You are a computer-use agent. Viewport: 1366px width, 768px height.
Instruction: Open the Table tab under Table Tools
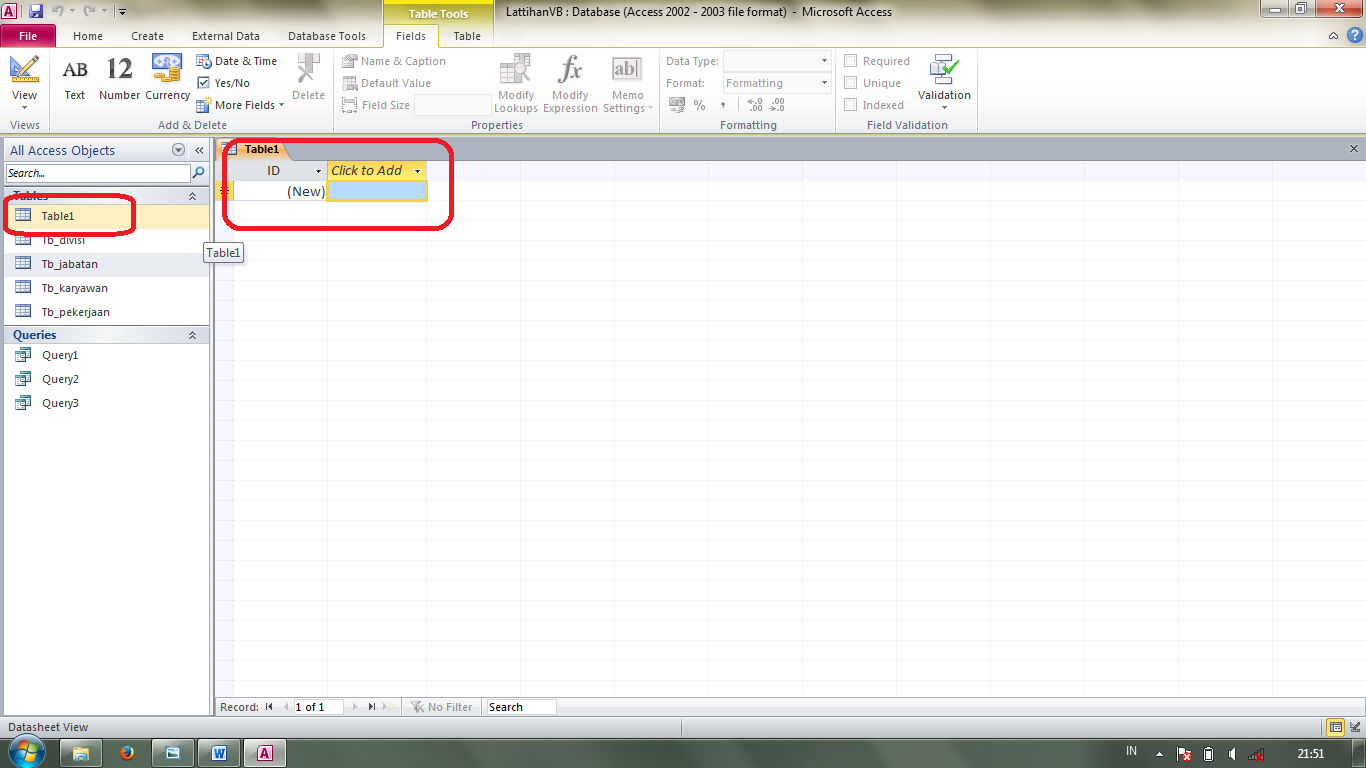(x=466, y=35)
